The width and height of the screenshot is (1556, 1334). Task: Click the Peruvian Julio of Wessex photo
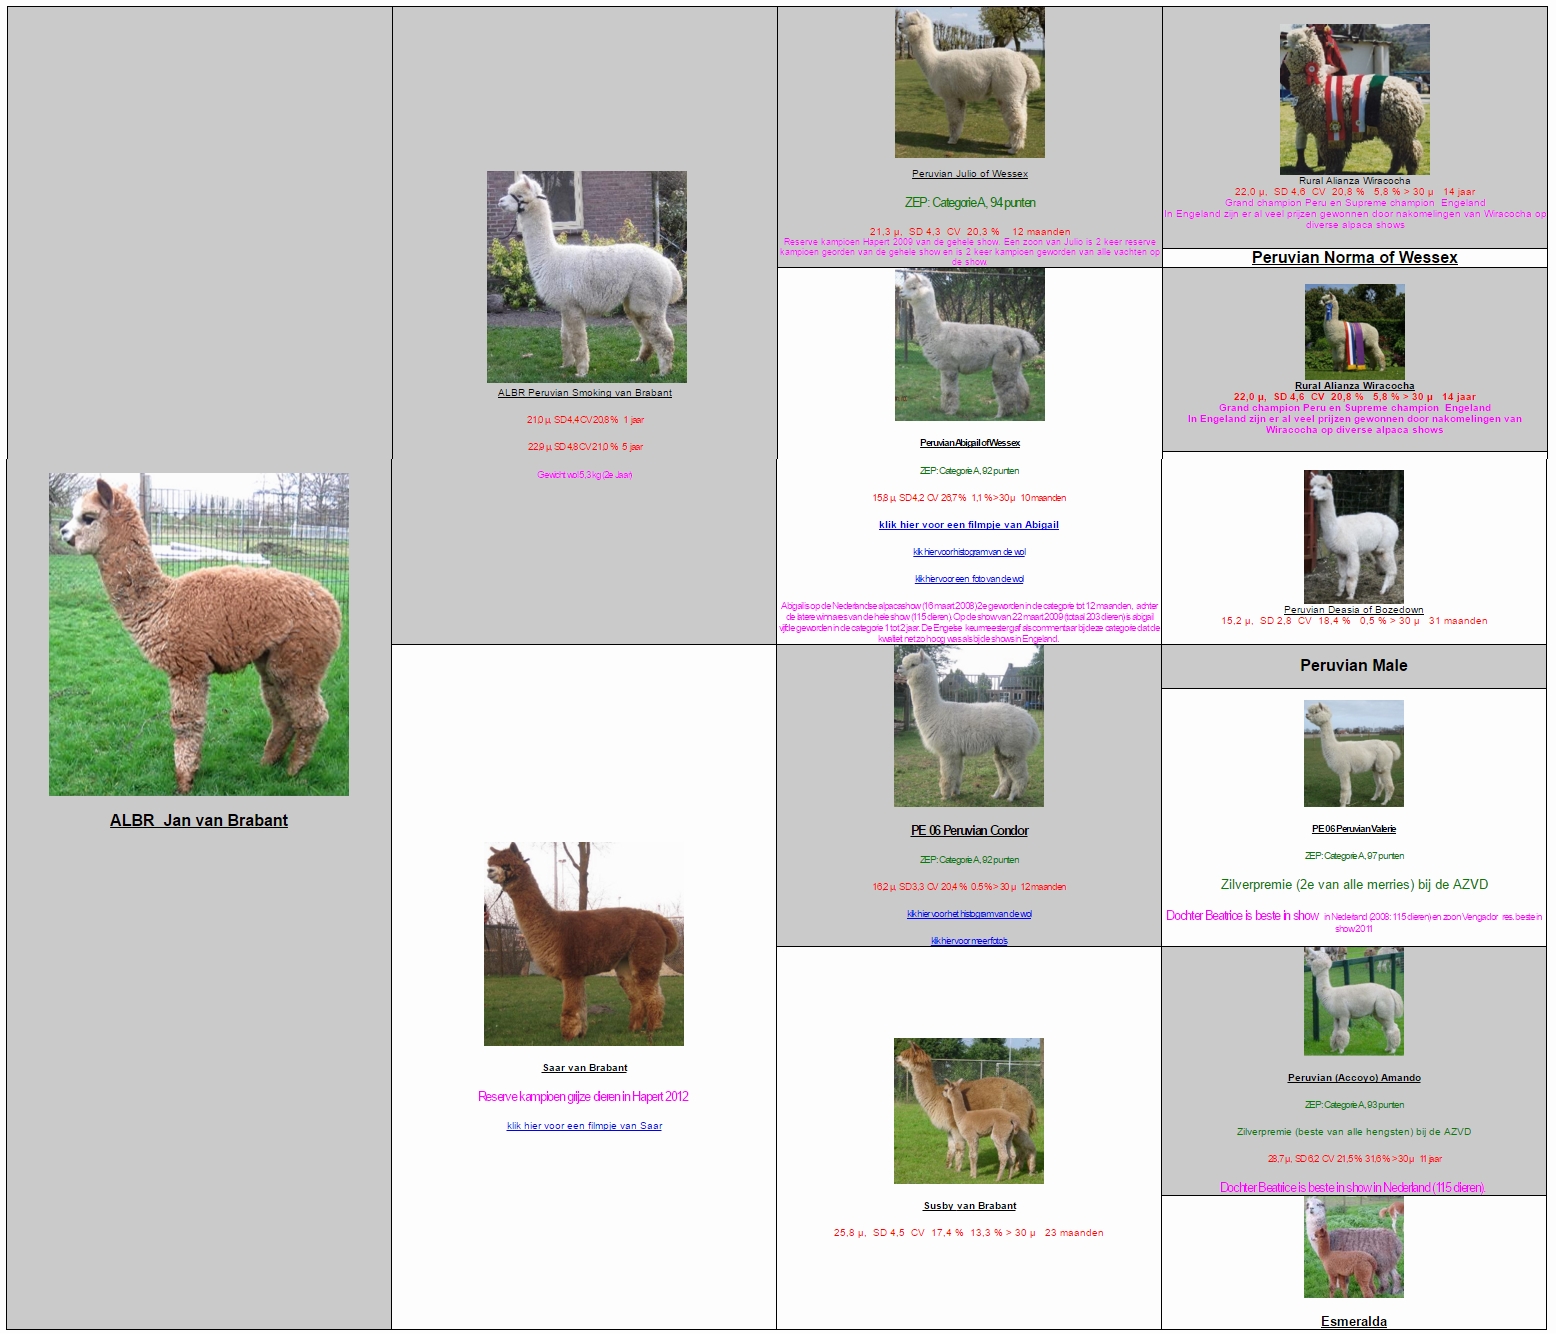[969, 83]
